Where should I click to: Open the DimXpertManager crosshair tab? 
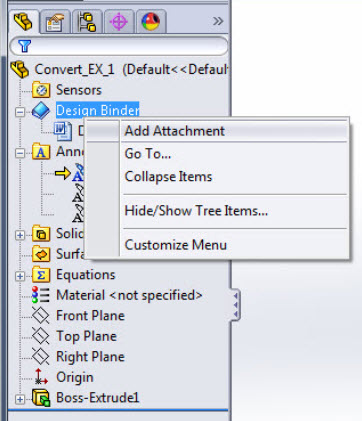[x=119, y=22]
